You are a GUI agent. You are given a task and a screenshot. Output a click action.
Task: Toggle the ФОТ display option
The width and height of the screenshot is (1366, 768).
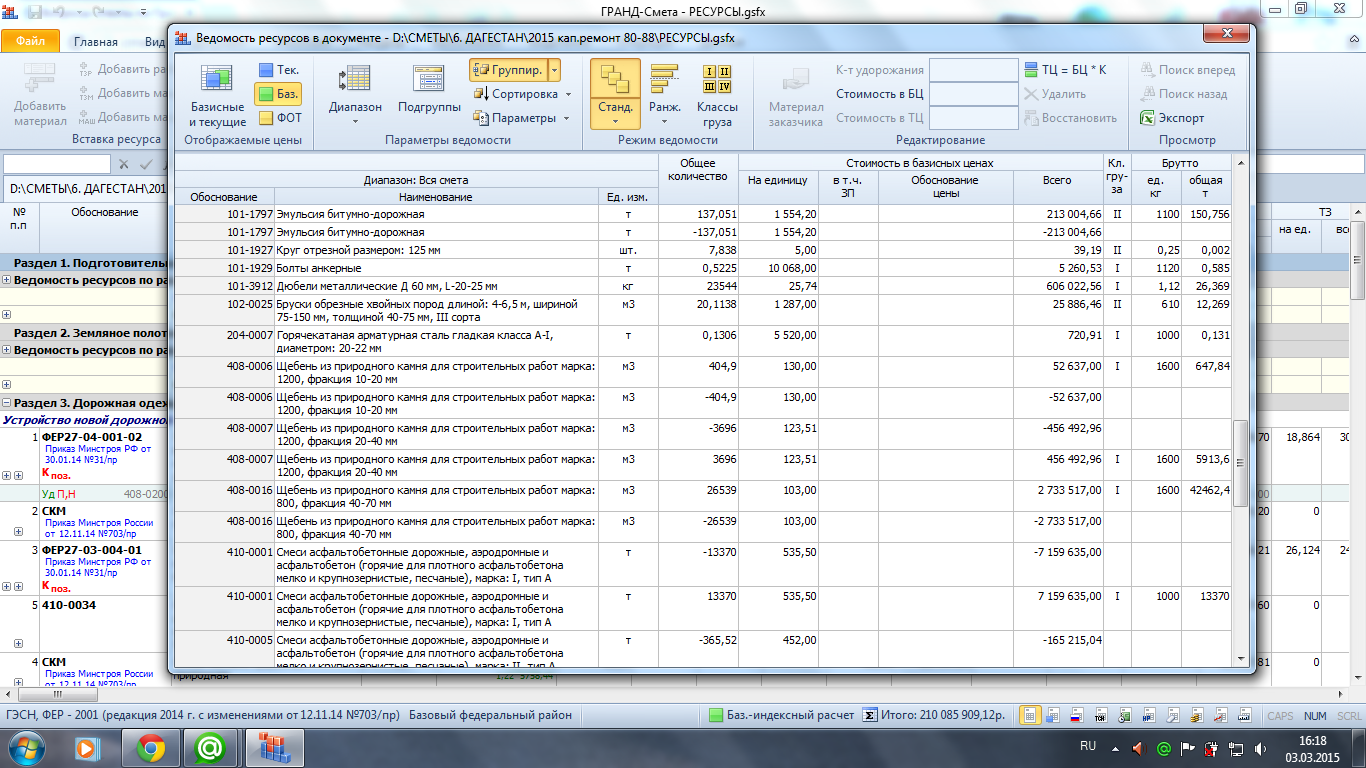279,118
